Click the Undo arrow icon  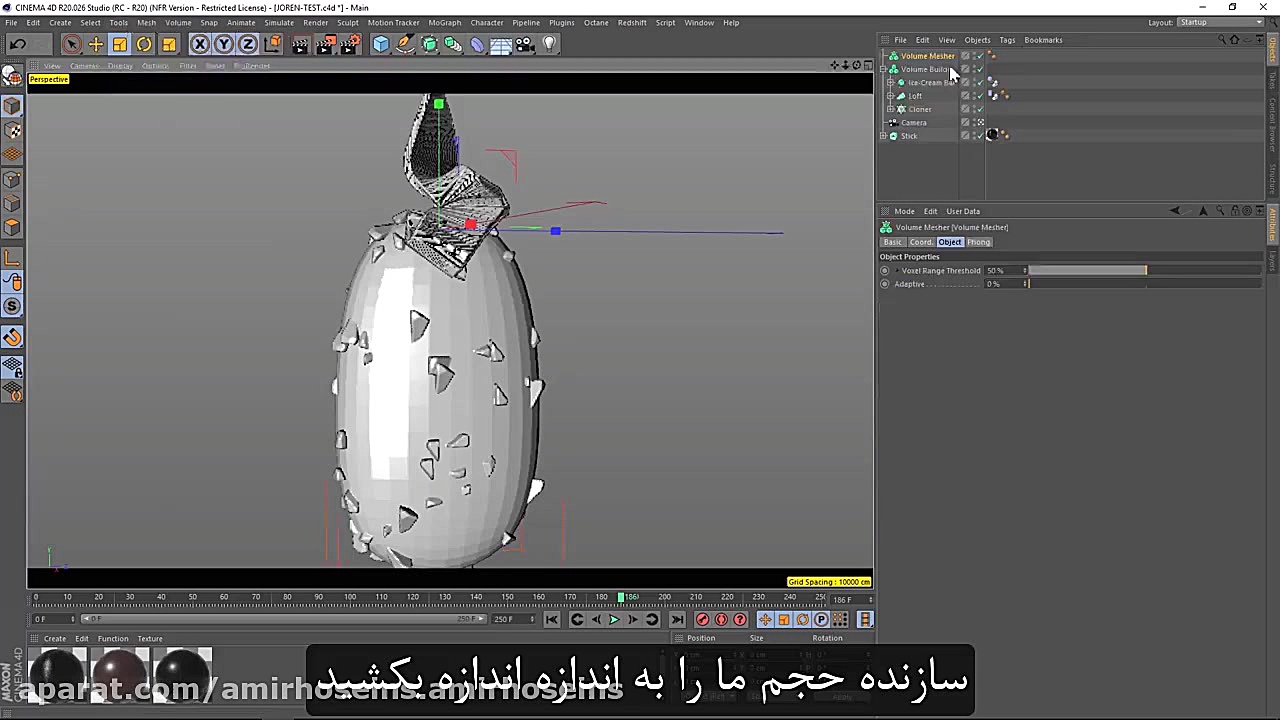coord(17,43)
